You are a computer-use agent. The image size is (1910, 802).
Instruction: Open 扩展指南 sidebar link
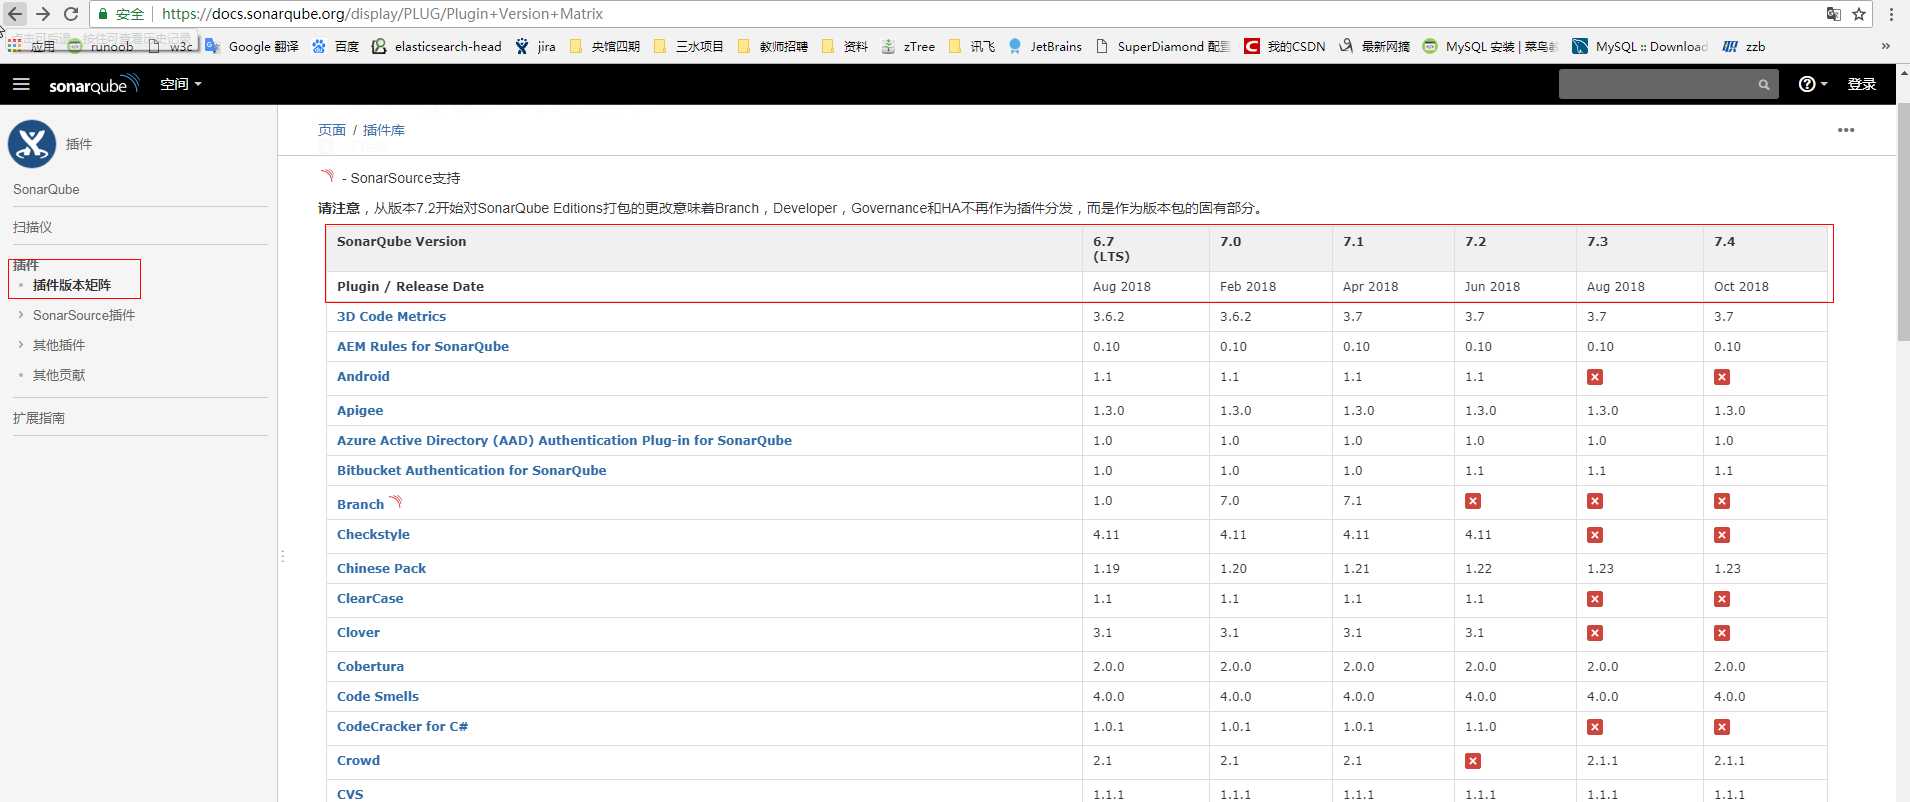(x=39, y=418)
